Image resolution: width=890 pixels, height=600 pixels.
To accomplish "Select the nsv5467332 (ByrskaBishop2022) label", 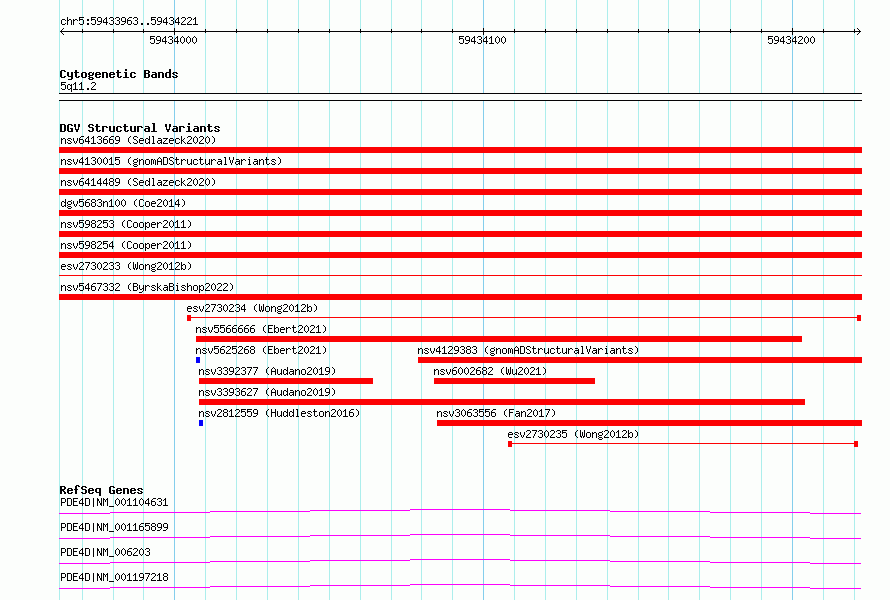I will pos(147,287).
